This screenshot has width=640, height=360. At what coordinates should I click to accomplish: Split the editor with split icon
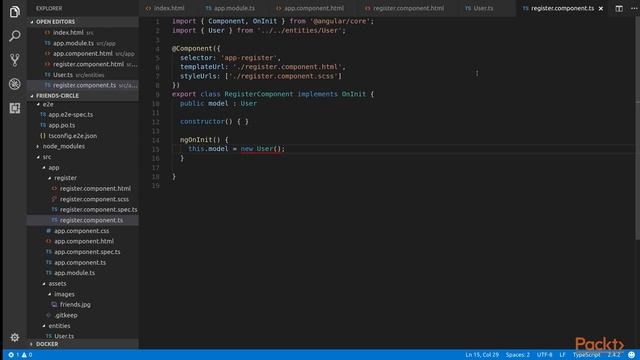pyautogui.click(x=619, y=8)
